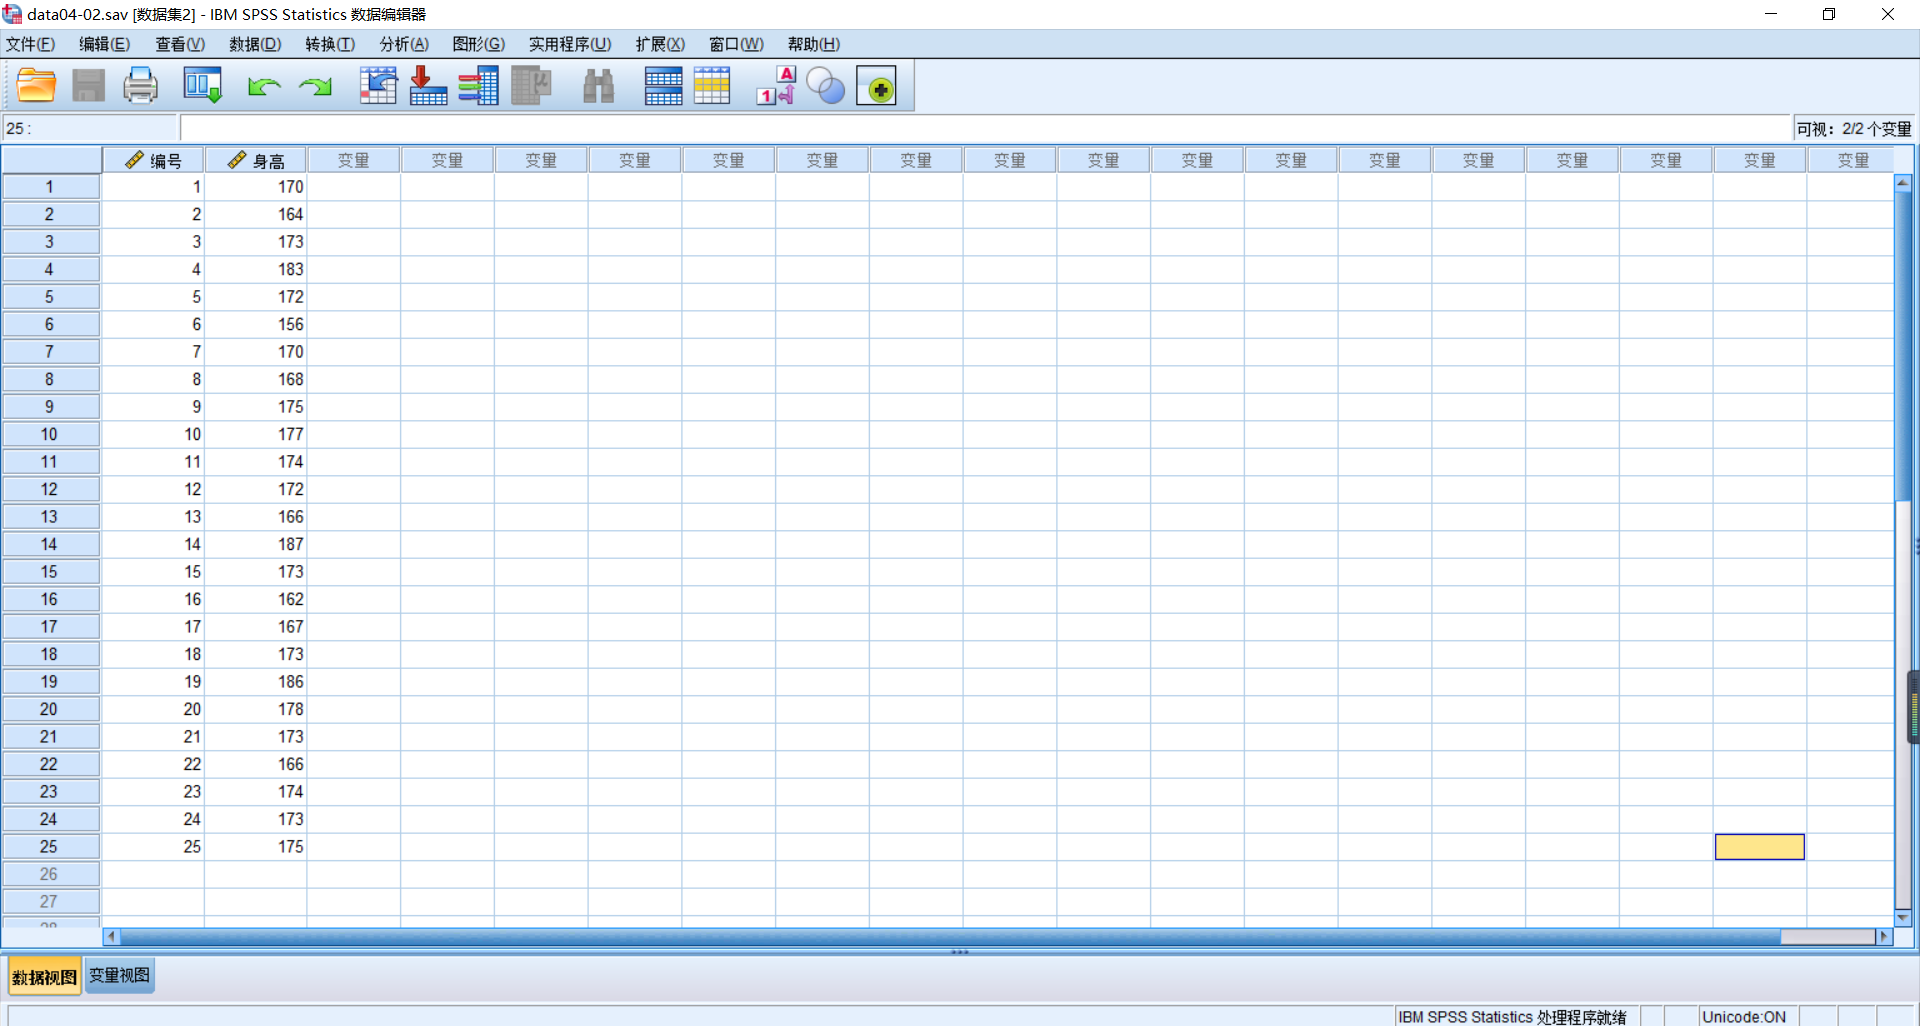Click height value 167 in row 17
Image resolution: width=1920 pixels, height=1026 pixels.
click(x=256, y=627)
